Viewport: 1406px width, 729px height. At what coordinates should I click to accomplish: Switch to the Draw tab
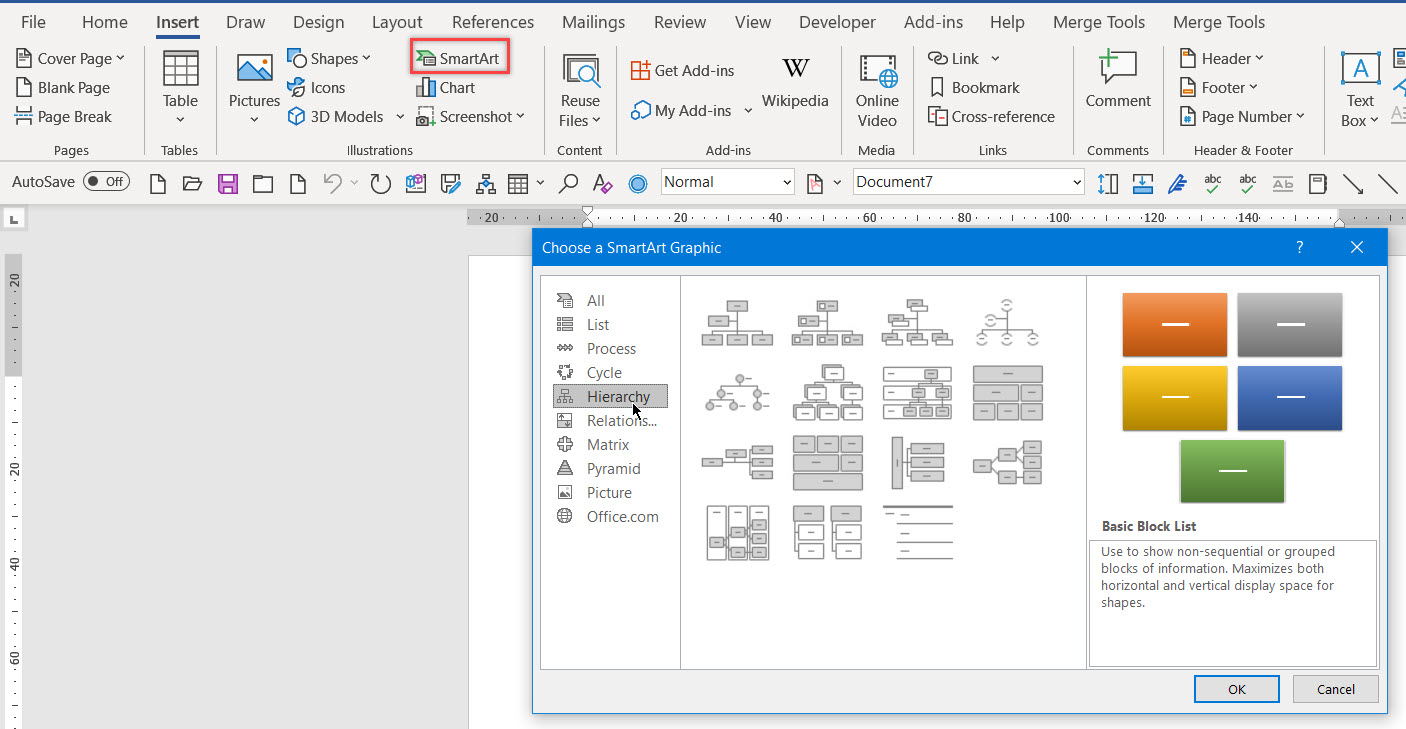[246, 22]
